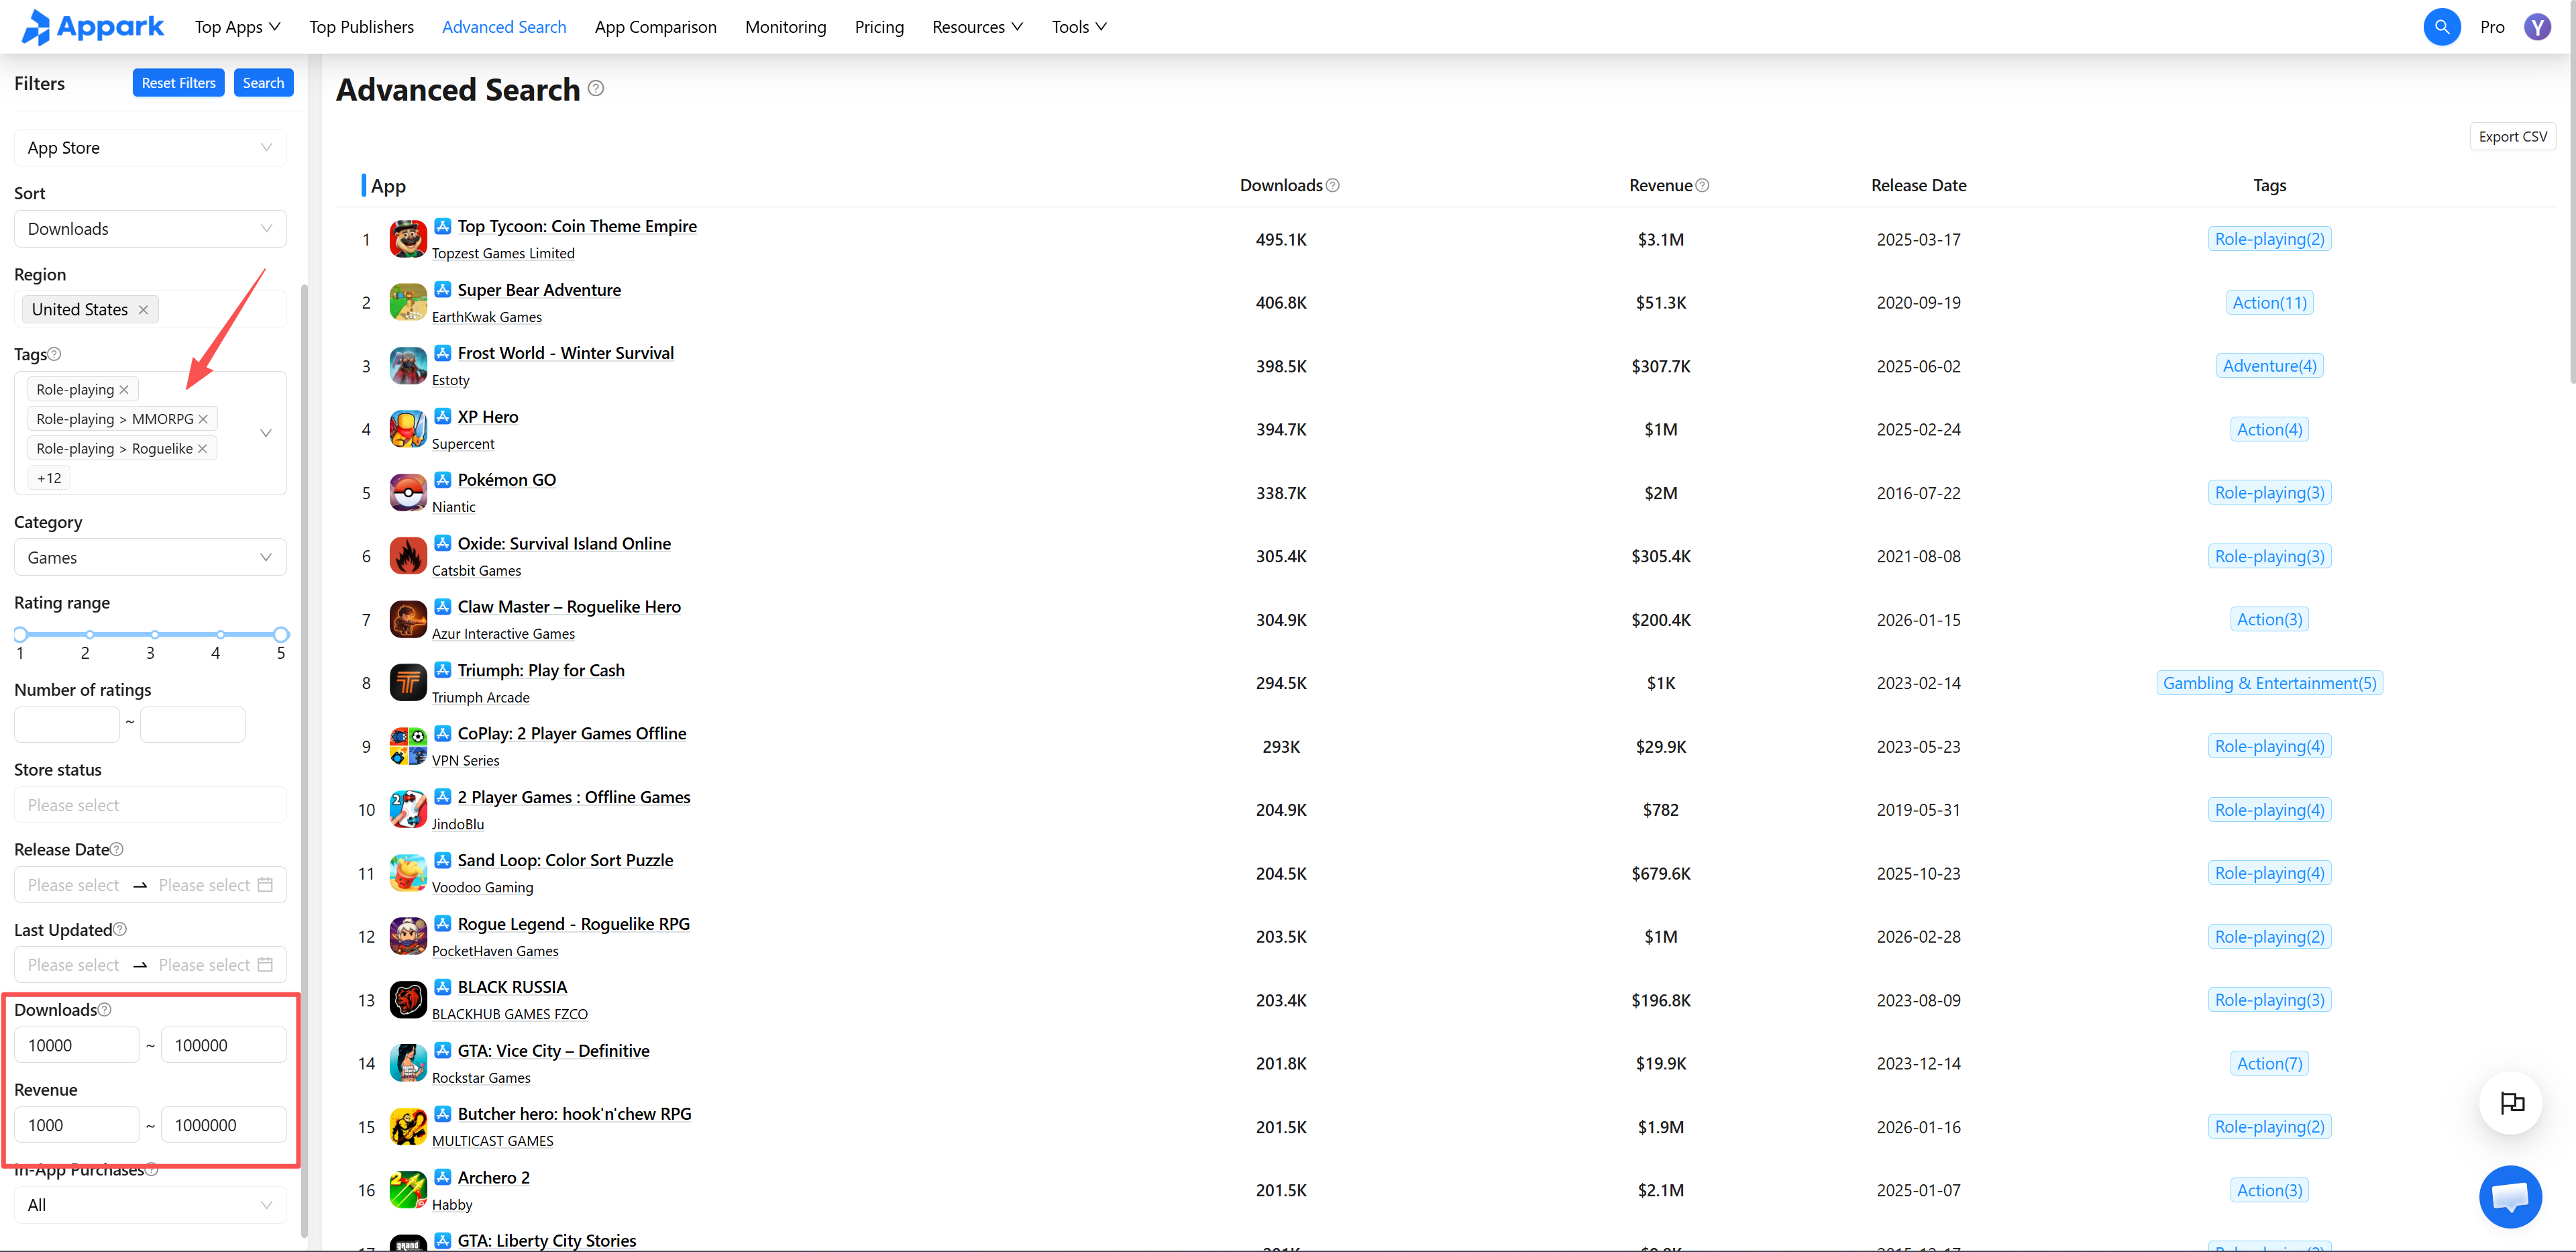Image resolution: width=2576 pixels, height=1252 pixels.
Task: Click the Revenue column info icon
Action: [1703, 186]
